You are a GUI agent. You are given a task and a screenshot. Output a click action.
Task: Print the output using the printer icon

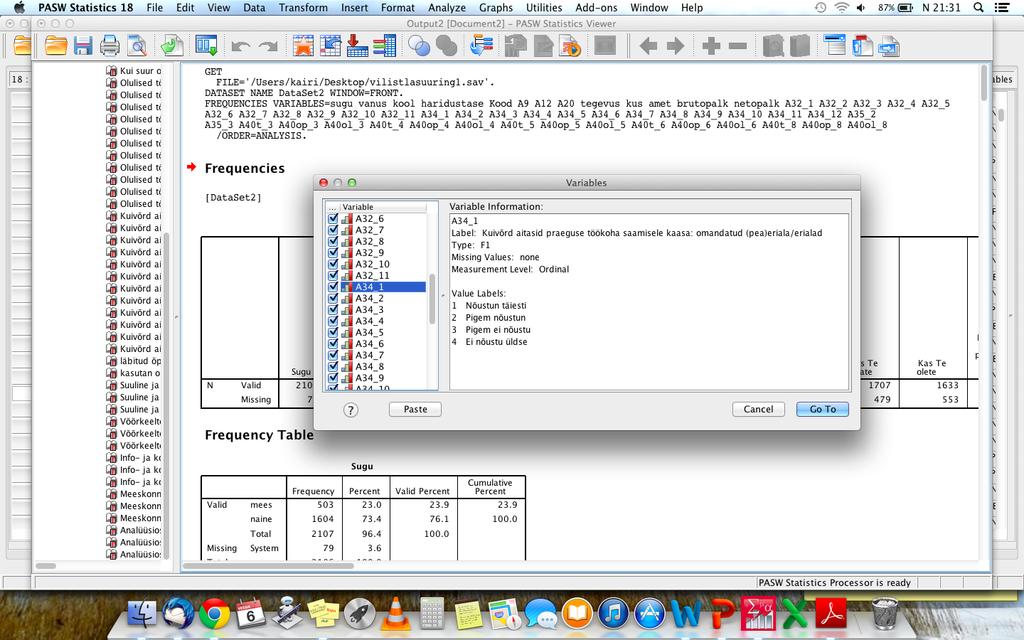coord(110,46)
